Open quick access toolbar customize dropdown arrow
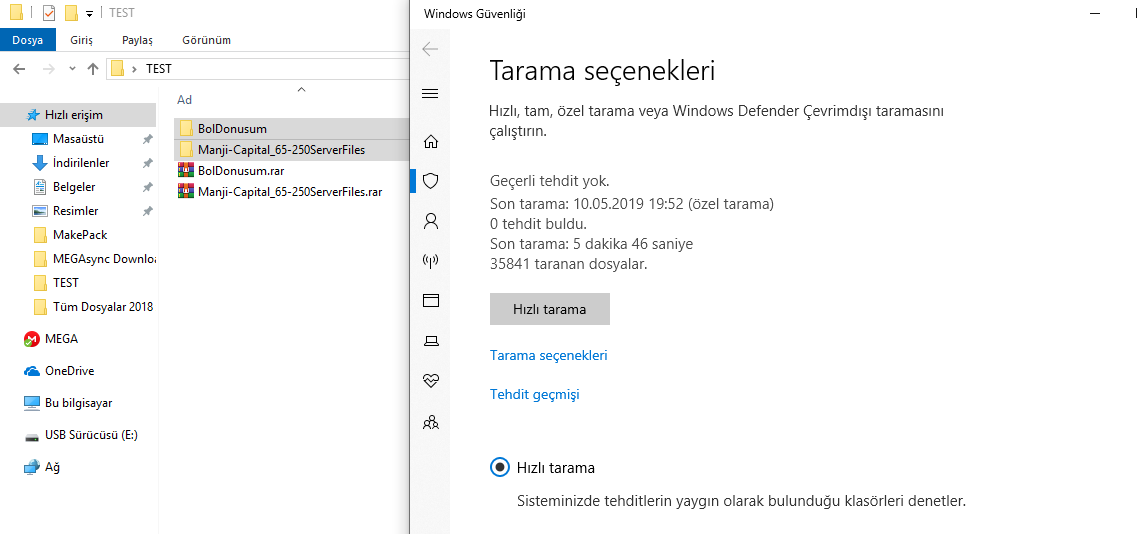 88,14
